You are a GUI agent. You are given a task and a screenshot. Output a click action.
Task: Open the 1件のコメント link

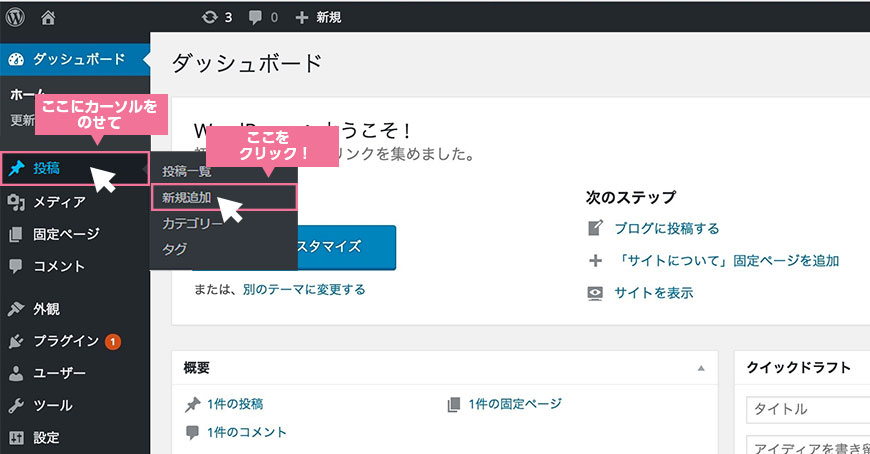(x=247, y=432)
